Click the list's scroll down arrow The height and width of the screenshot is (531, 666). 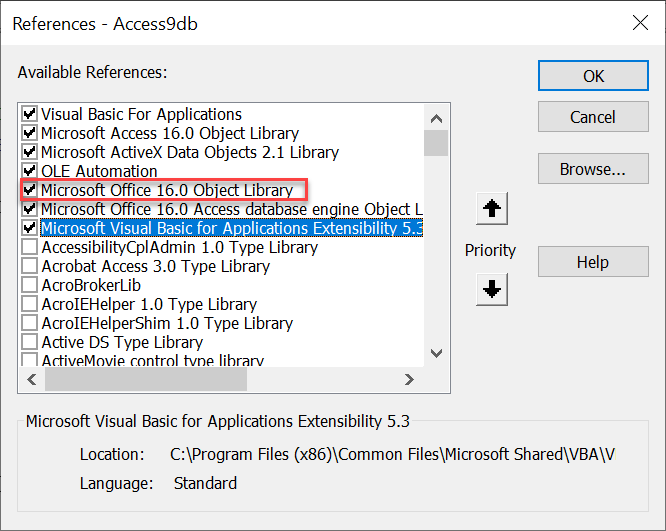(x=436, y=353)
